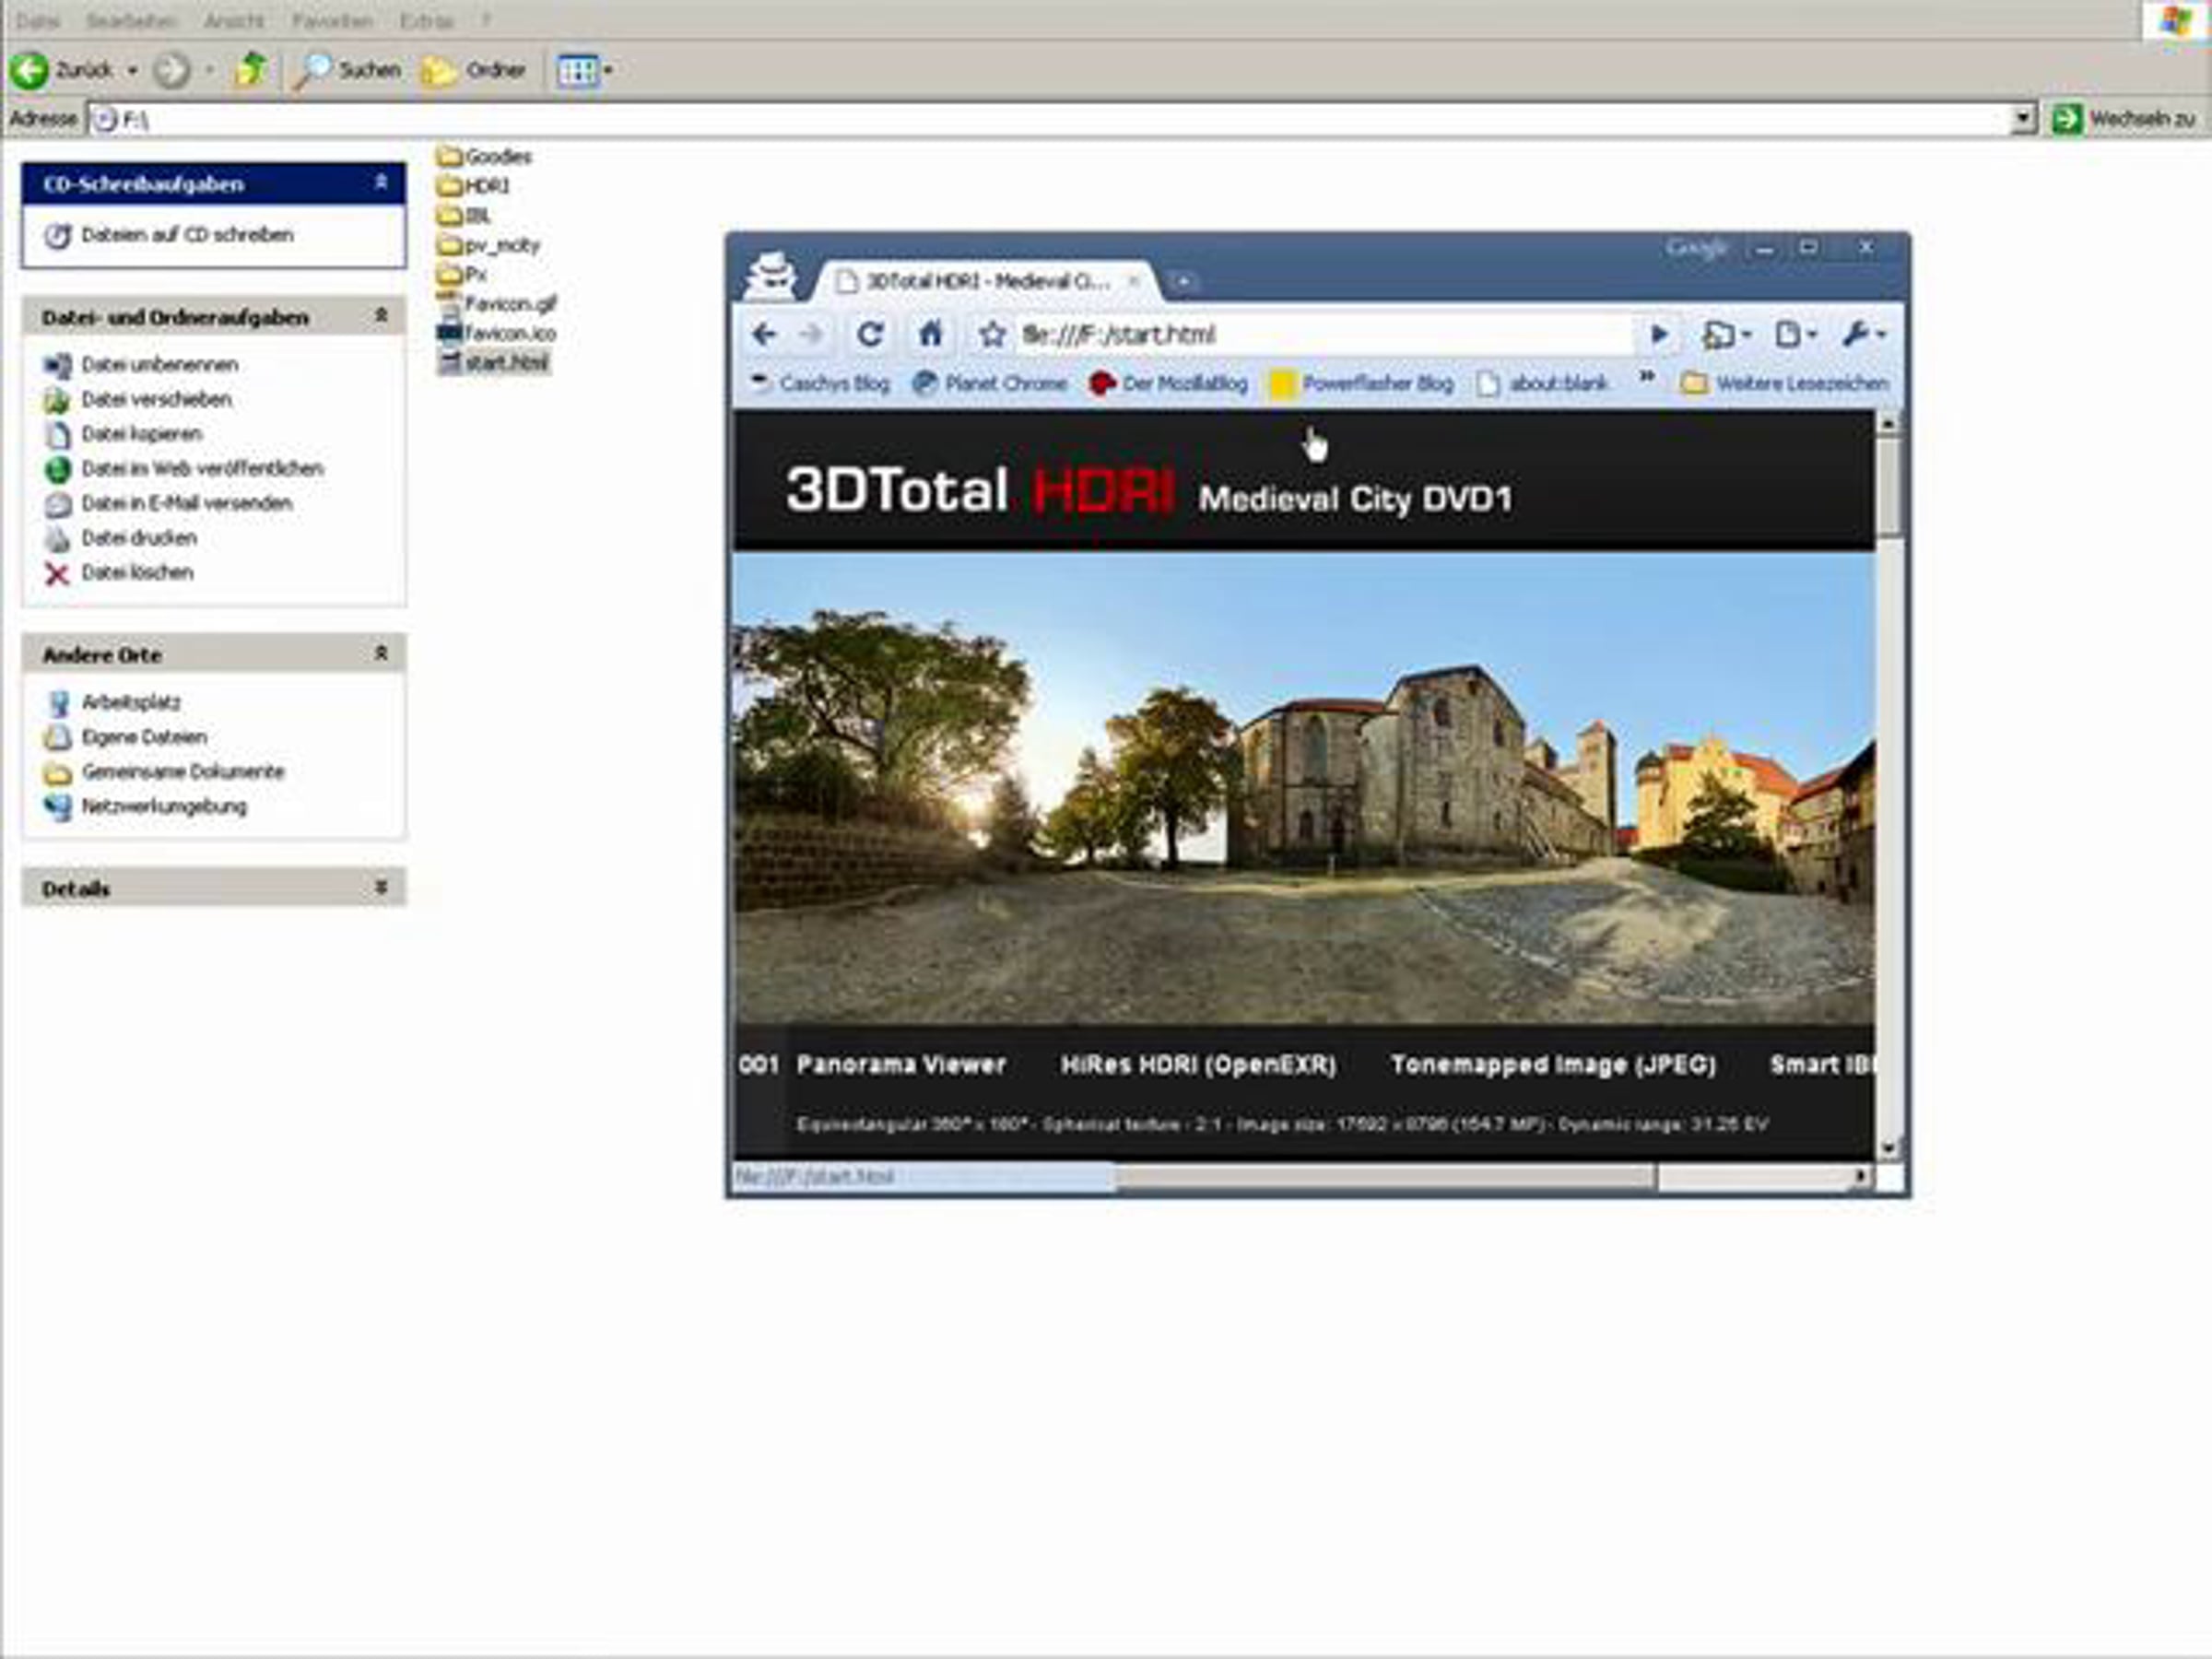
Task: Click the HiRes HDRI (OpenEXR) link
Action: [1198, 1064]
